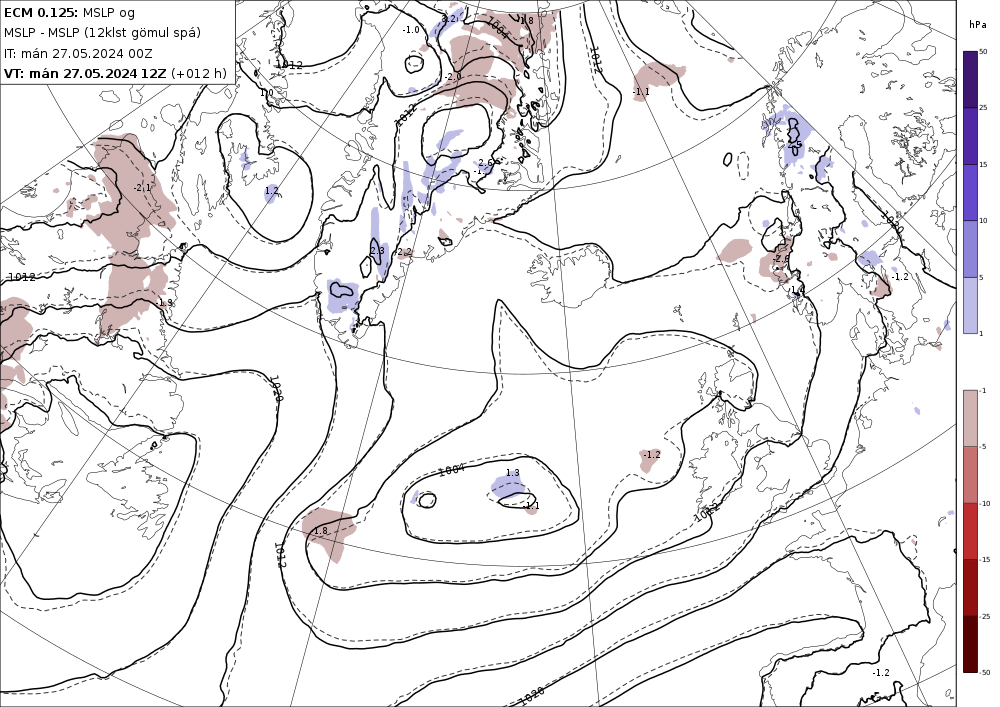
Task: Pick the dark red -15 to -25 legend segment
Action: pyautogui.click(x=970, y=587)
